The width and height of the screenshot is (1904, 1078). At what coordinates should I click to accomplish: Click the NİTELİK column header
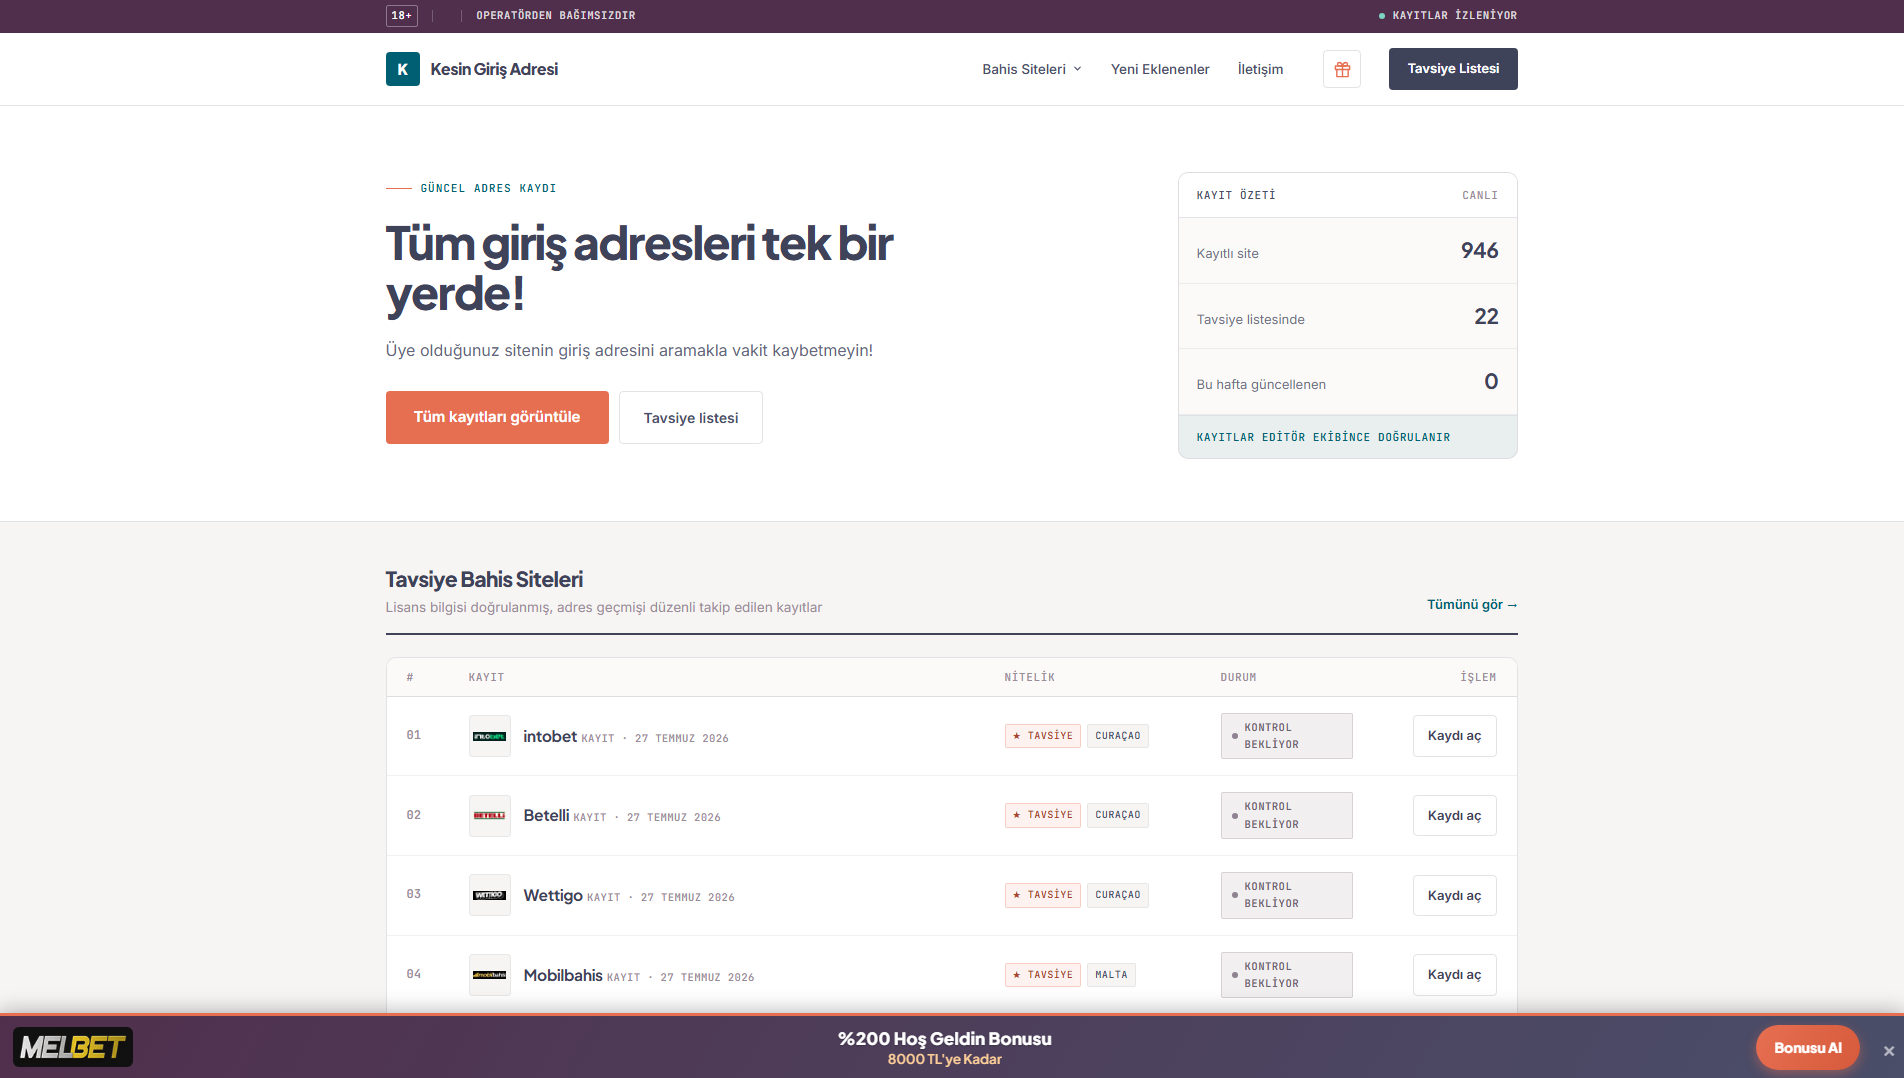click(1030, 677)
